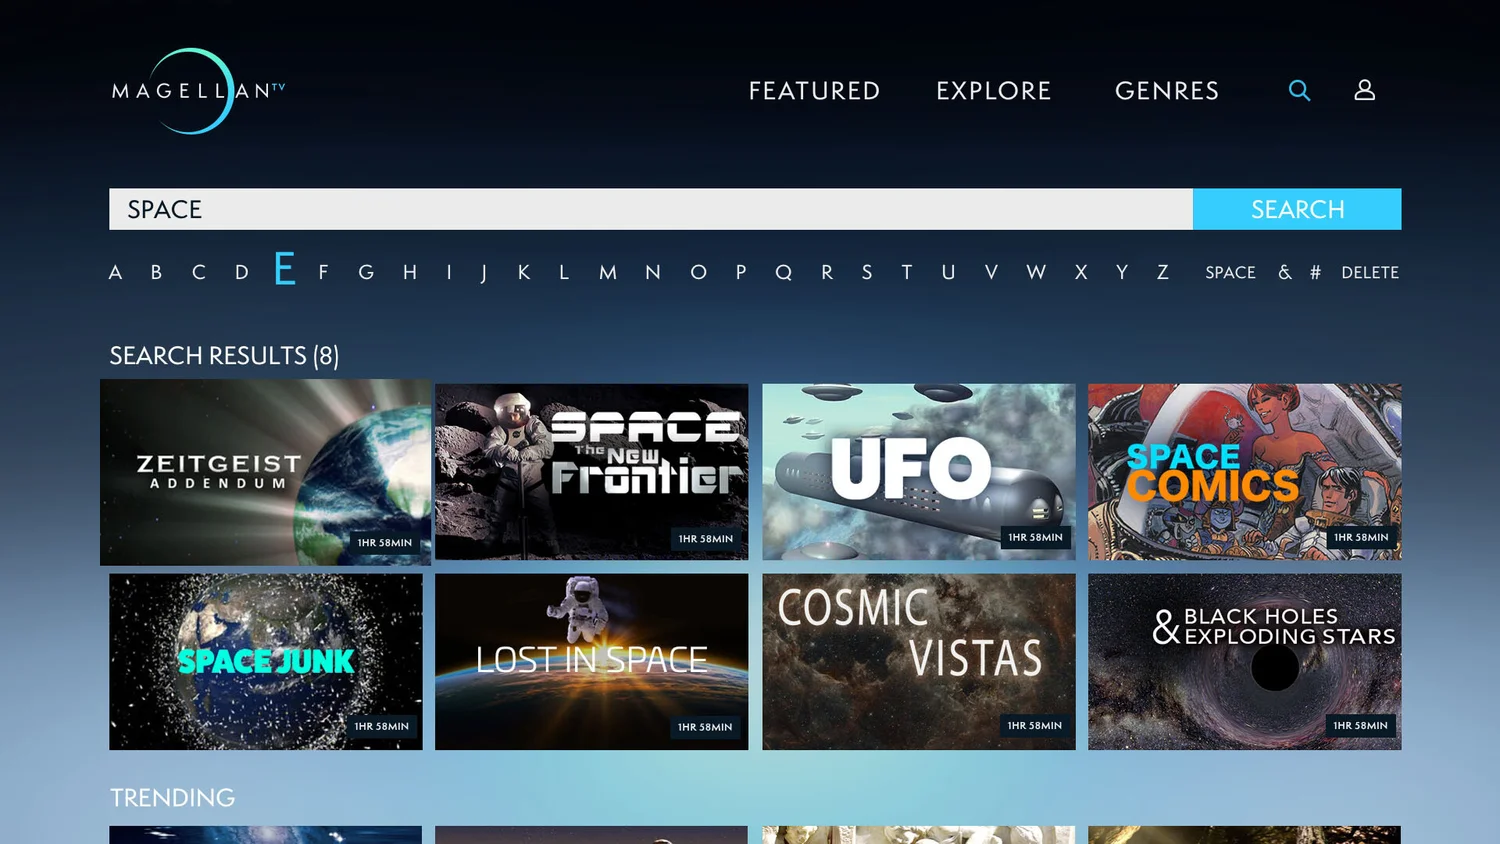The image size is (1500, 844).
Task: Select letter K on the keyboard row
Action: pos(524,272)
